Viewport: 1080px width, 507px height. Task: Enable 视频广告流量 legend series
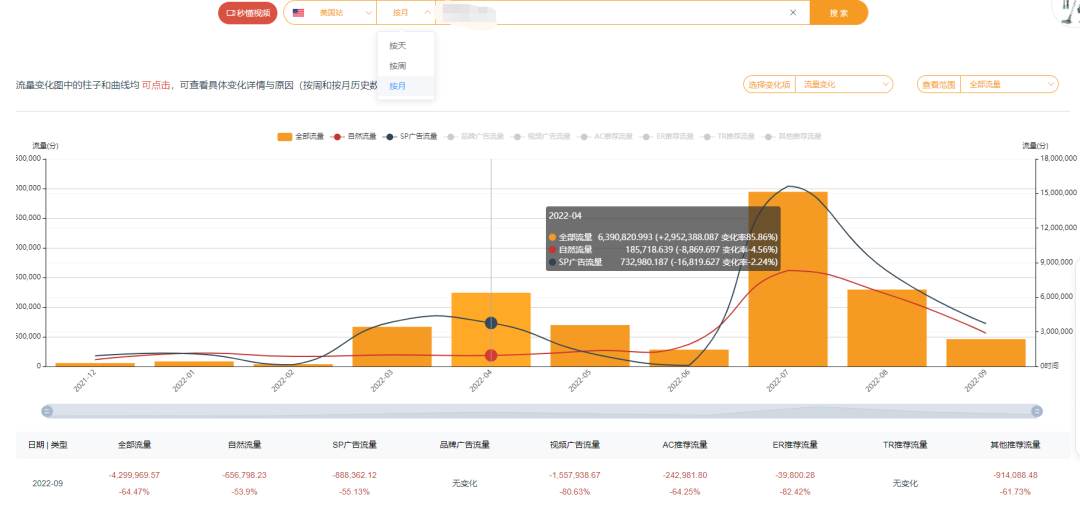[x=541, y=136]
